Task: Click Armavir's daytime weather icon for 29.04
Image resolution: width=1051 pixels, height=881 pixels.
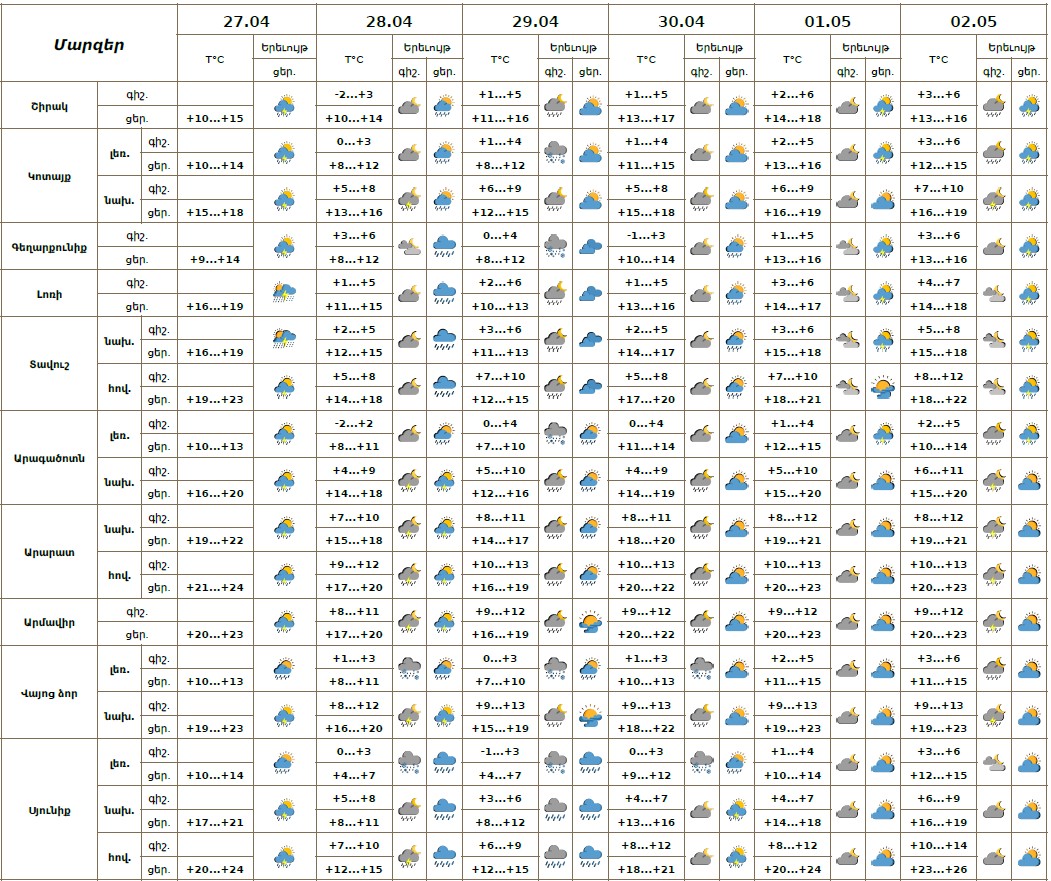Action: [x=590, y=622]
